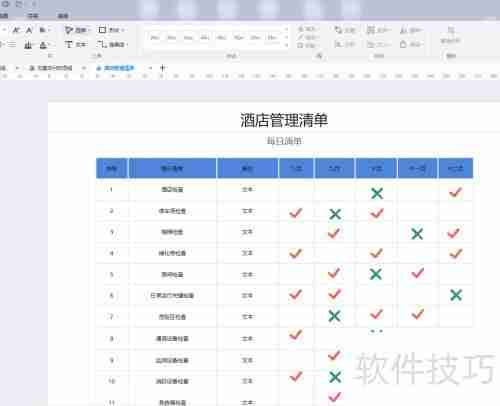Click the title 酒店管理清单
This screenshot has height=406, width=500.
(284, 120)
